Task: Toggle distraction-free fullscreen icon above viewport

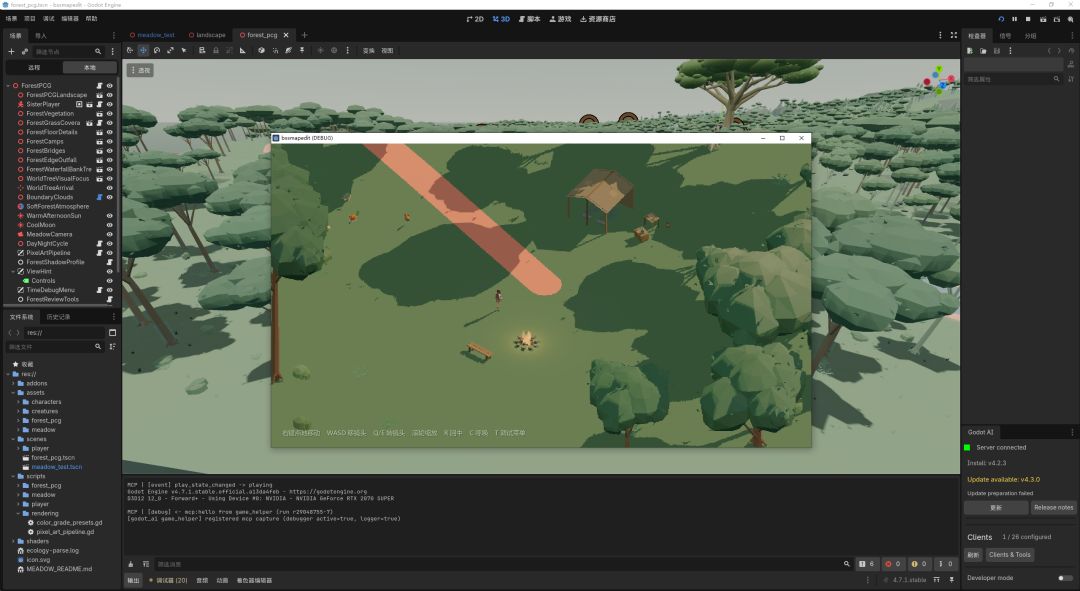Action: coord(954,35)
